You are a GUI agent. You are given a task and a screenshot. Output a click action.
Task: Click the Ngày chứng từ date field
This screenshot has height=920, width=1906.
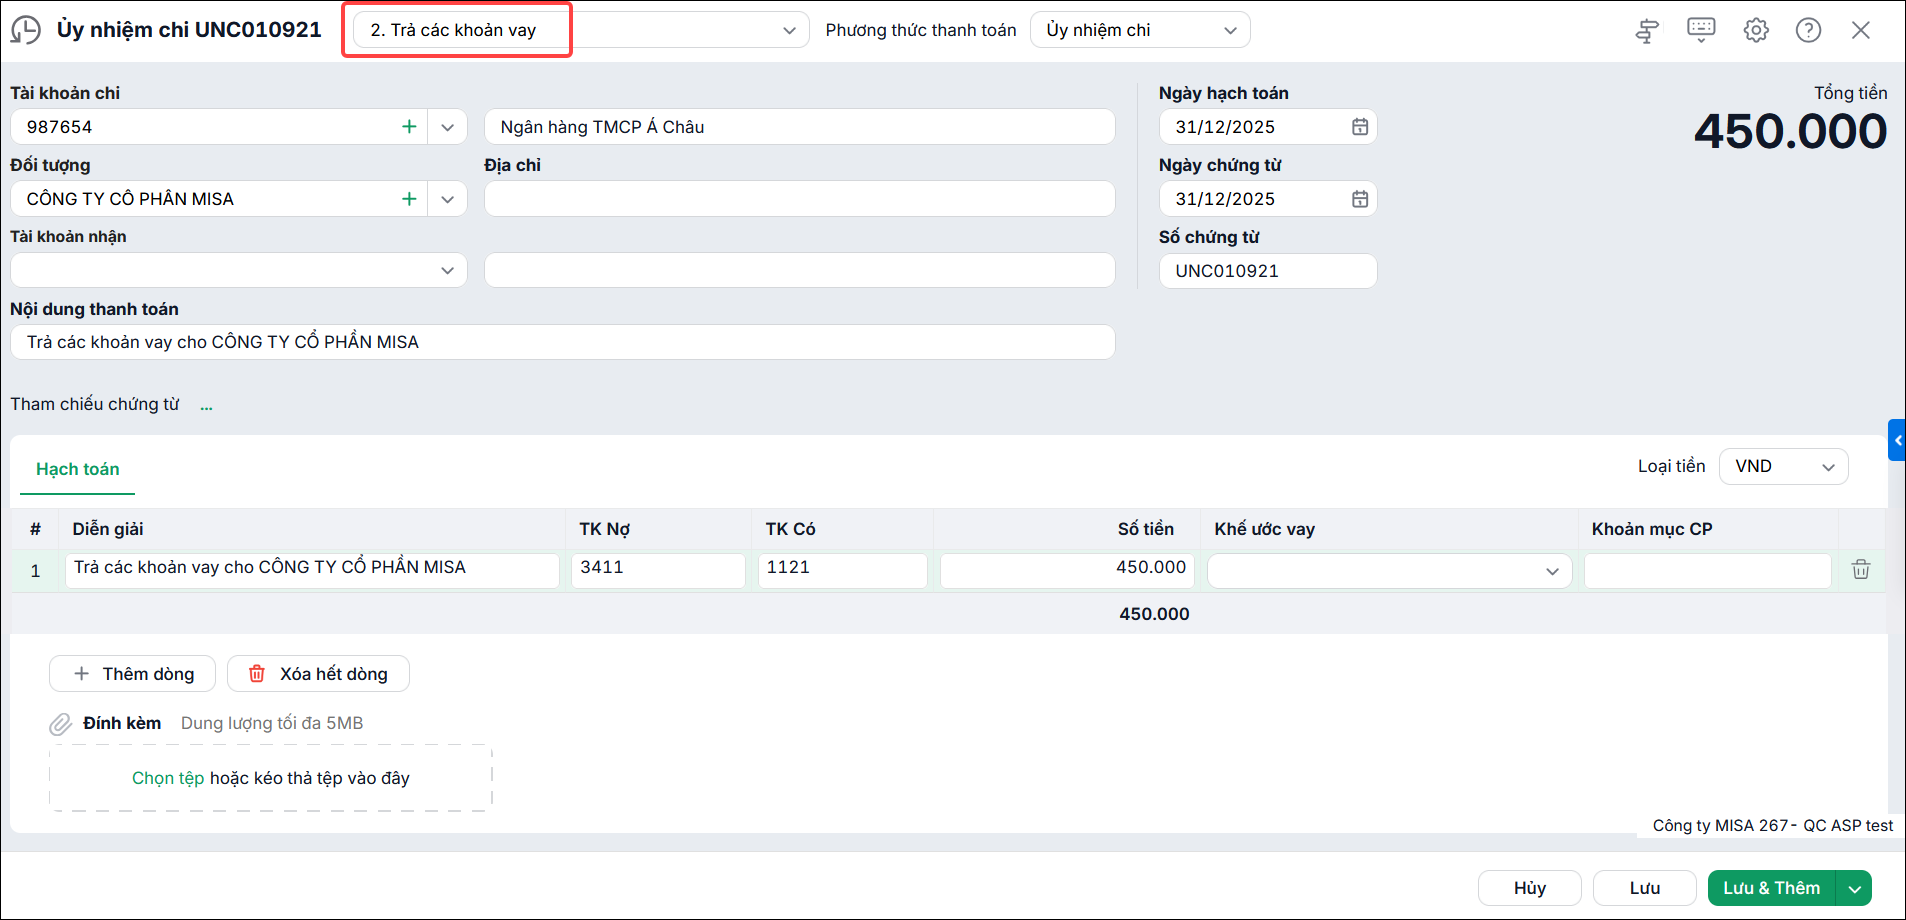1268,199
